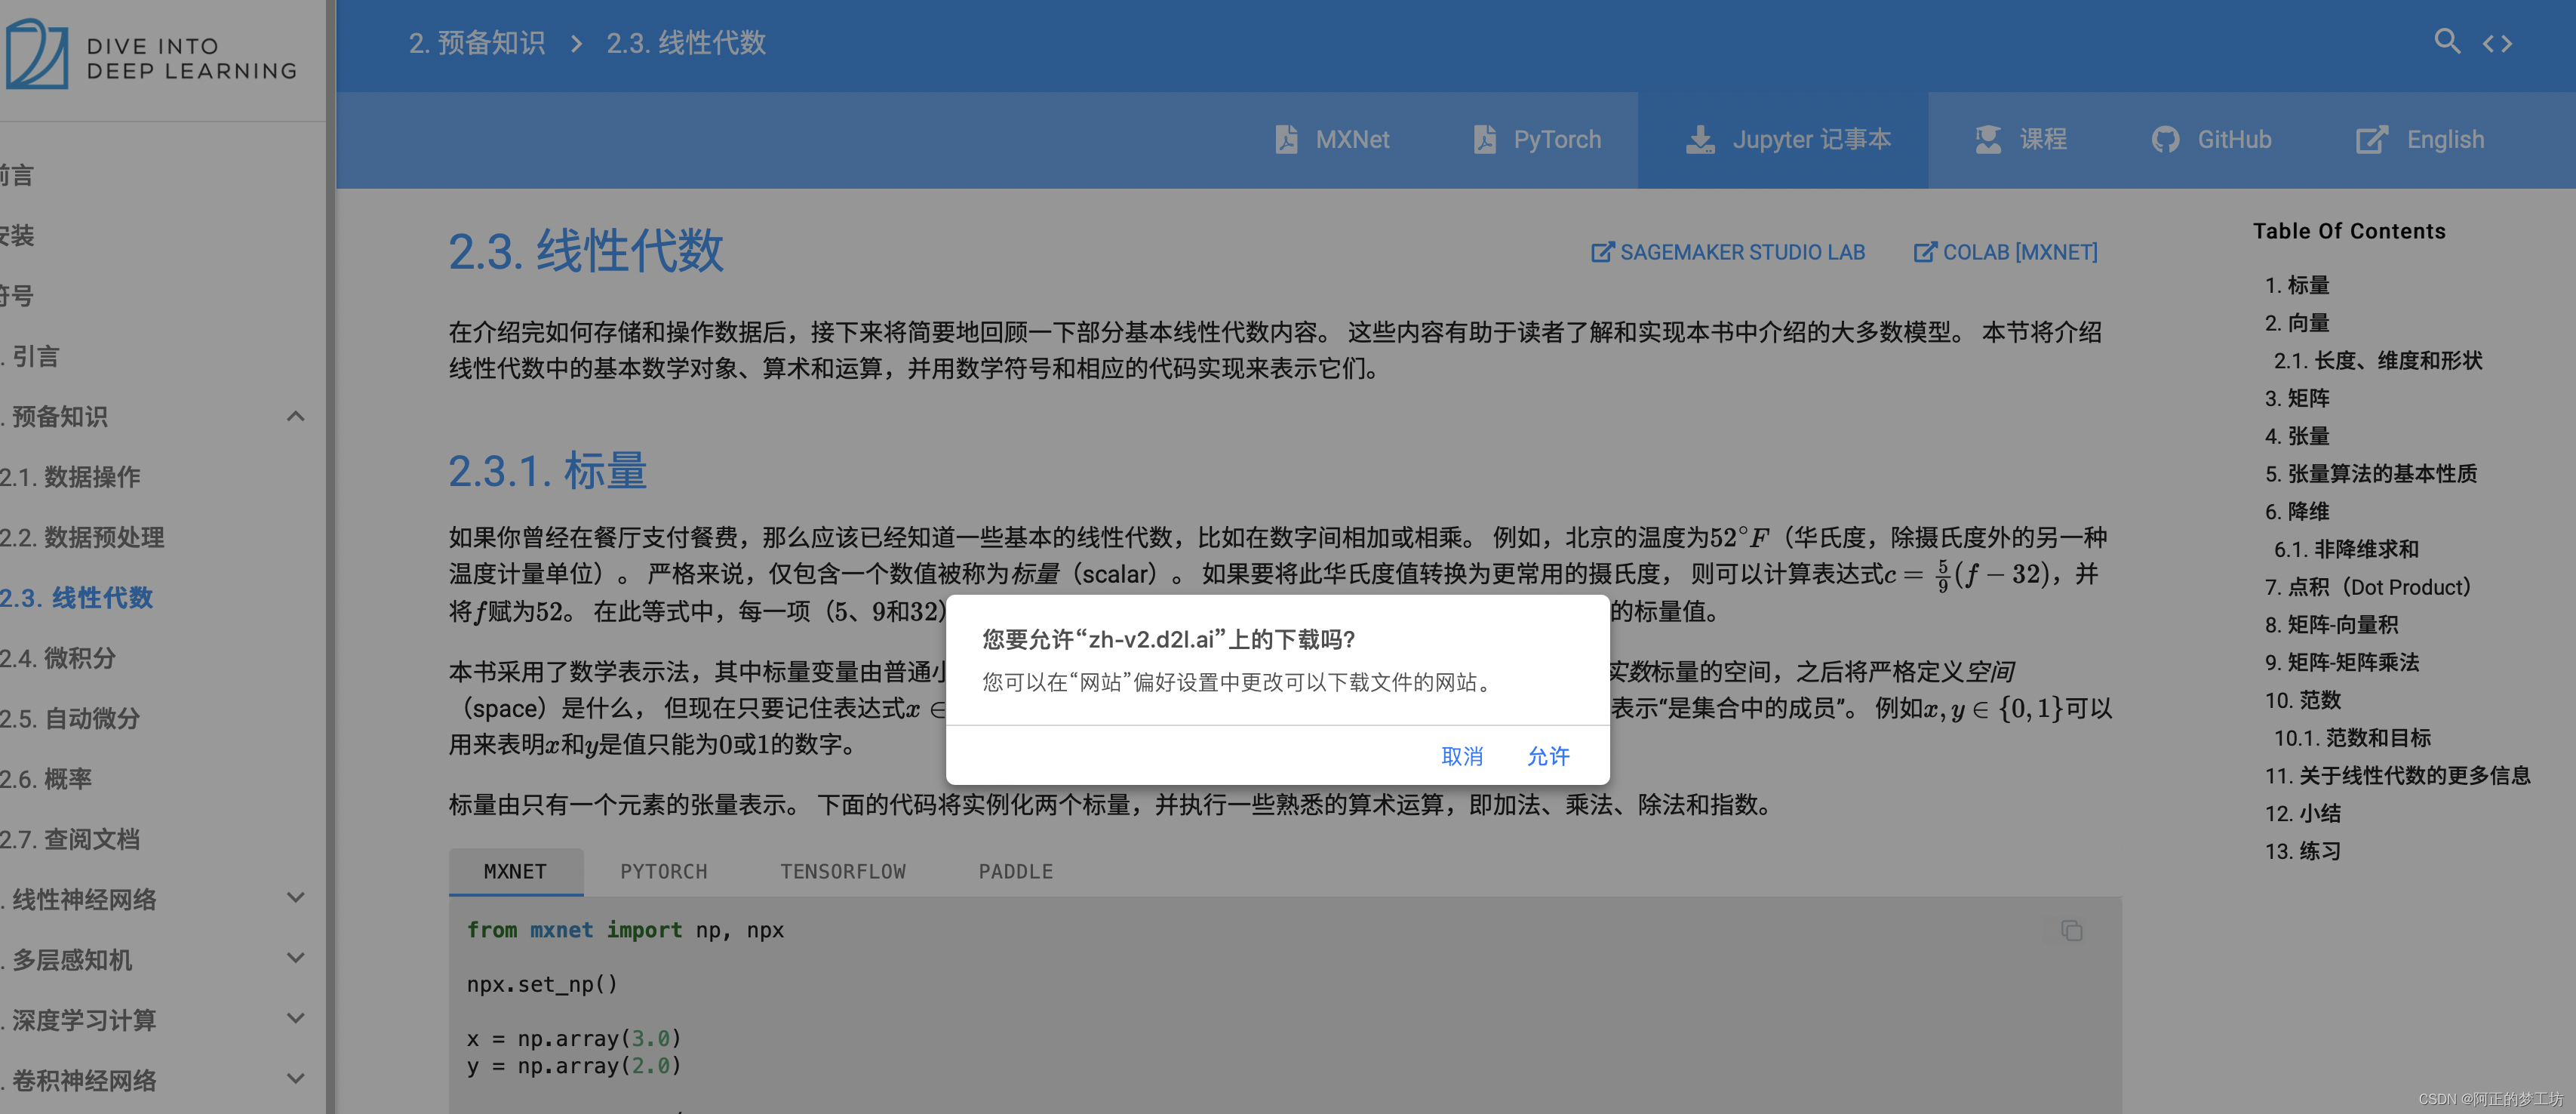This screenshot has width=2576, height=1114.
Task: Jump to TOC entry 10.1. 范数和目标
Action: [2352, 738]
